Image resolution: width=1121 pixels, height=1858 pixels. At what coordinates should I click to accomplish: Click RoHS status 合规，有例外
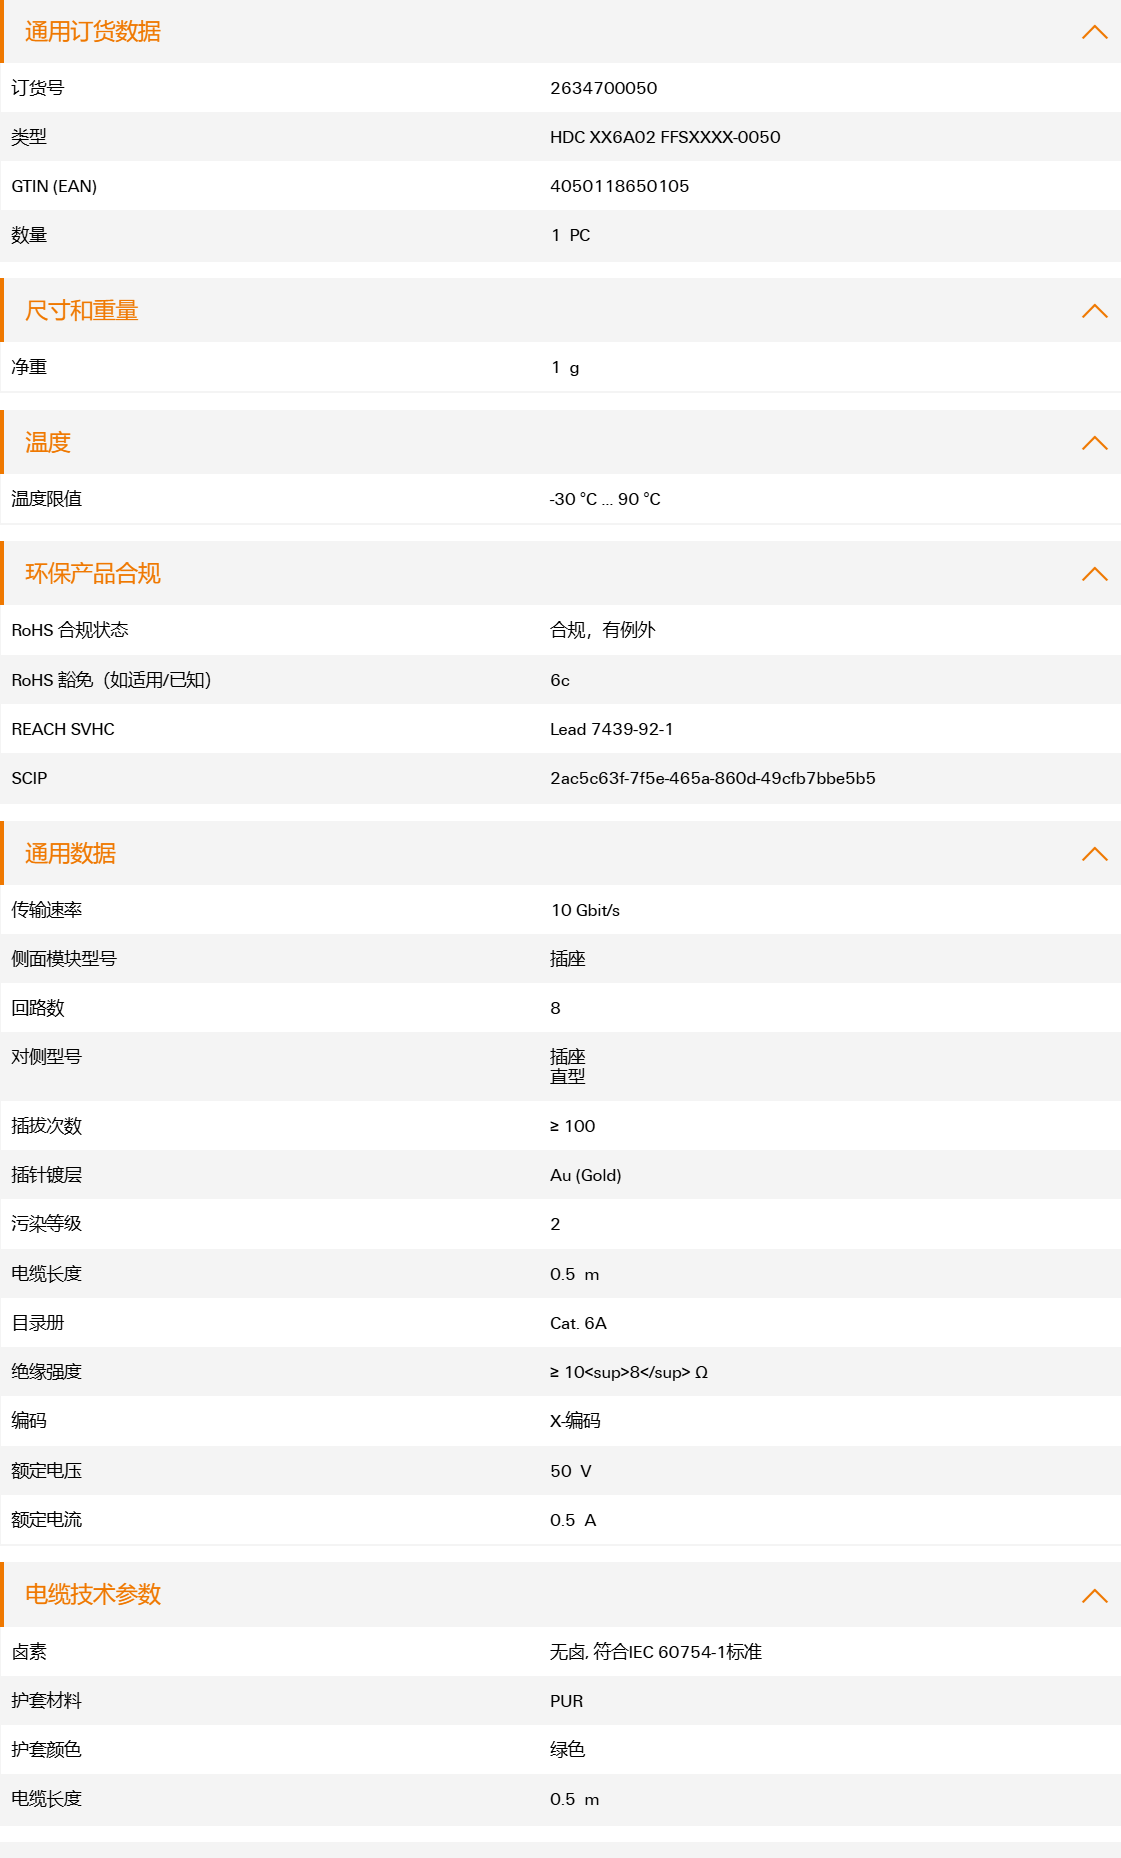(x=603, y=630)
